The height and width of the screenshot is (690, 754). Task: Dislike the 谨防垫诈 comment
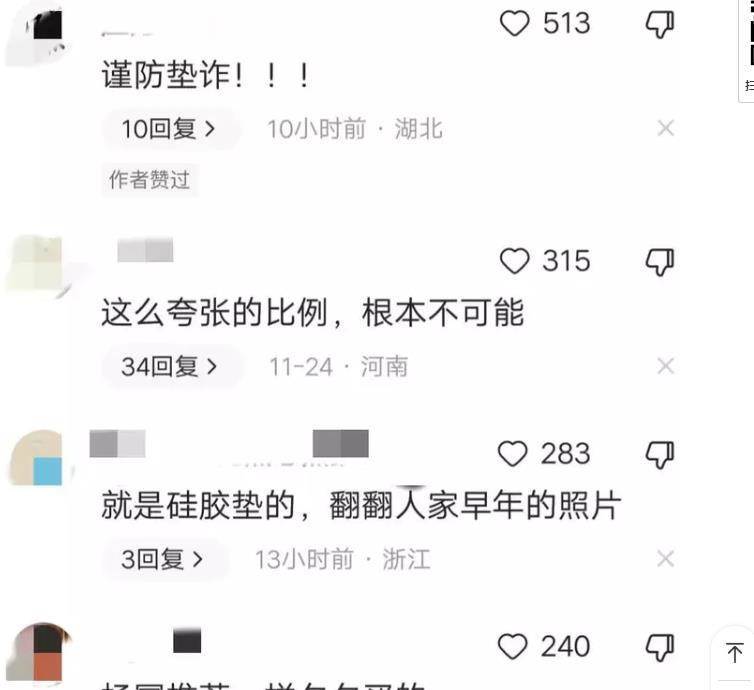pos(660,24)
